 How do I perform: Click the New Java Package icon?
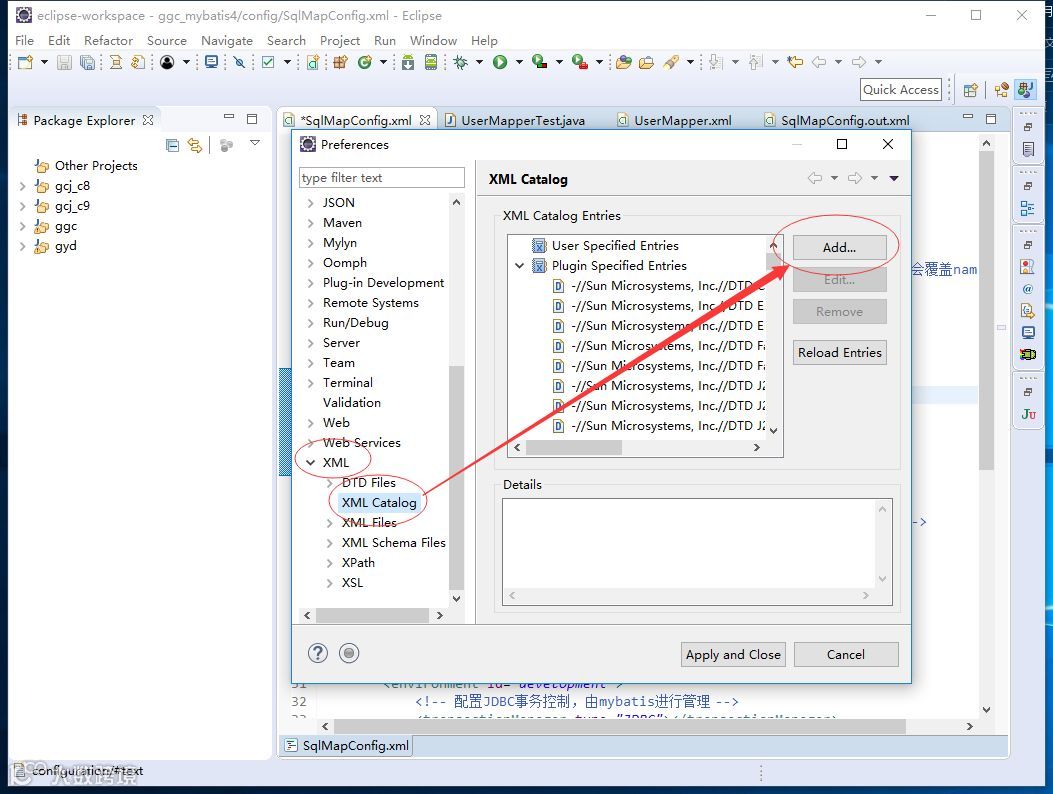click(x=340, y=62)
